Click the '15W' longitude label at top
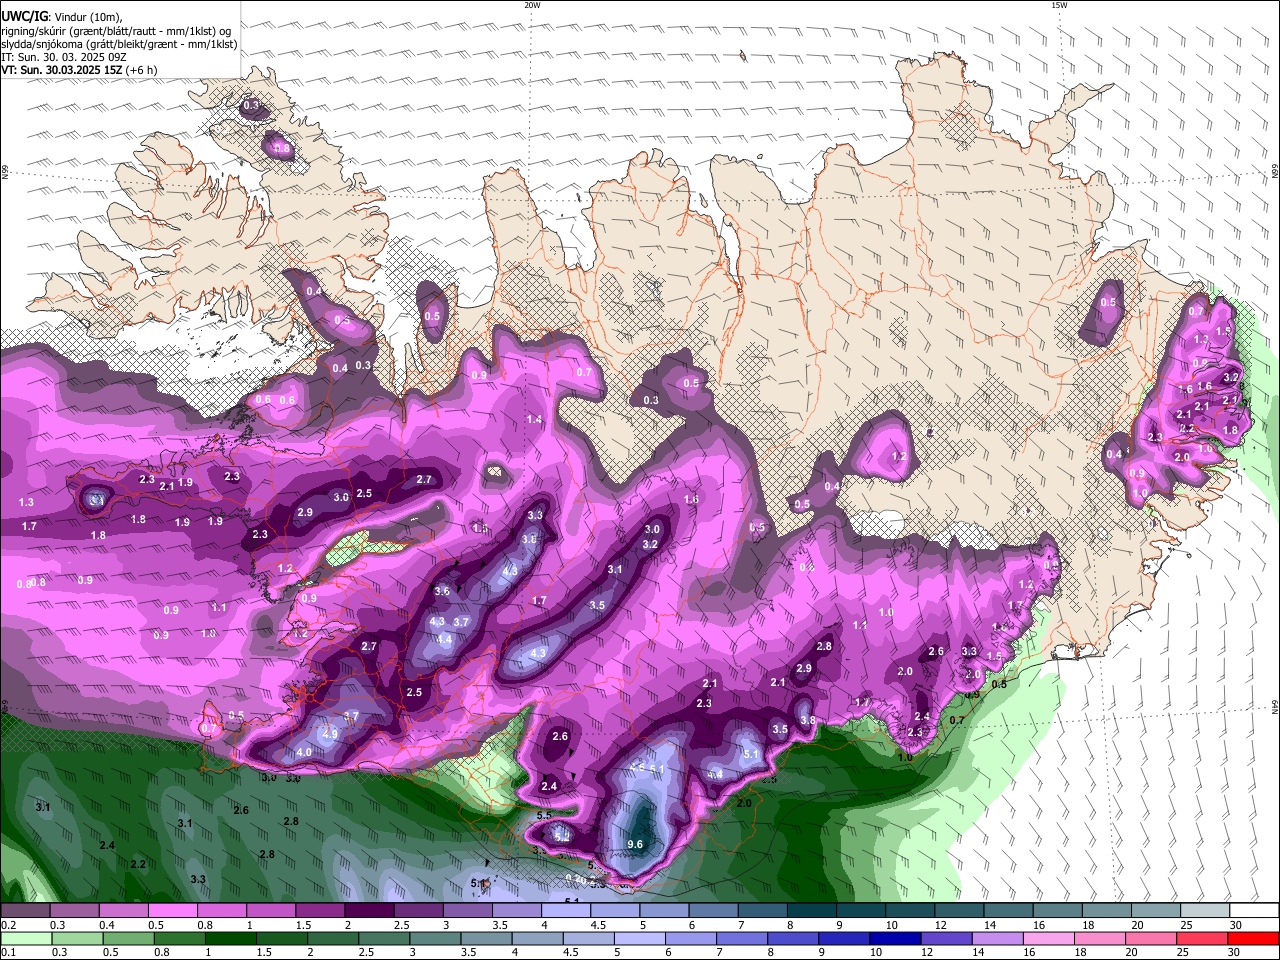Image resolution: width=1280 pixels, height=960 pixels. click(x=1059, y=5)
